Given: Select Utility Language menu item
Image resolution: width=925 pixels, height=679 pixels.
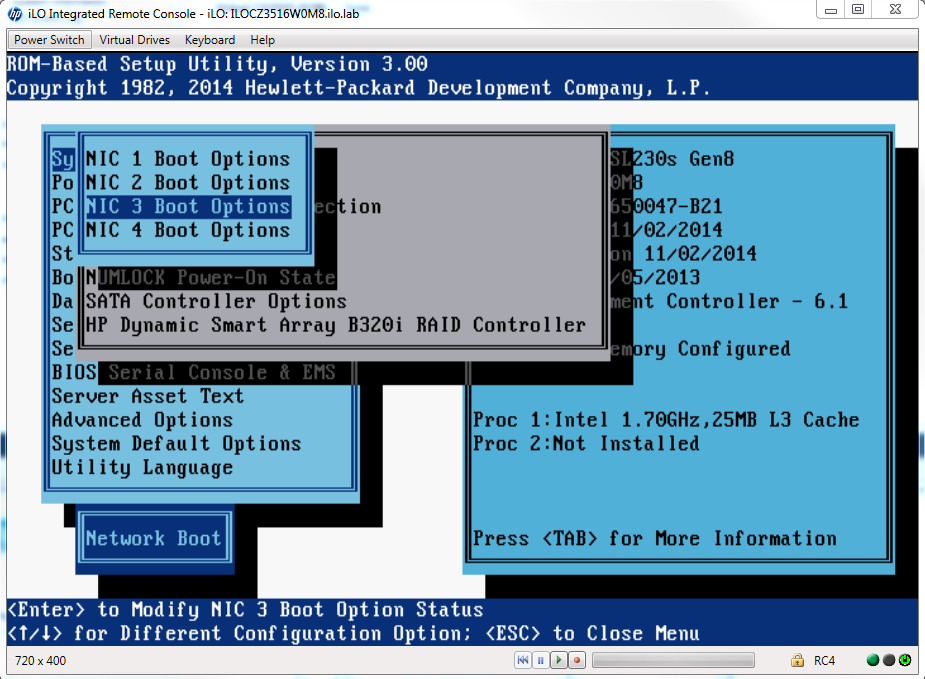Looking at the screenshot, I should coord(142,467).
